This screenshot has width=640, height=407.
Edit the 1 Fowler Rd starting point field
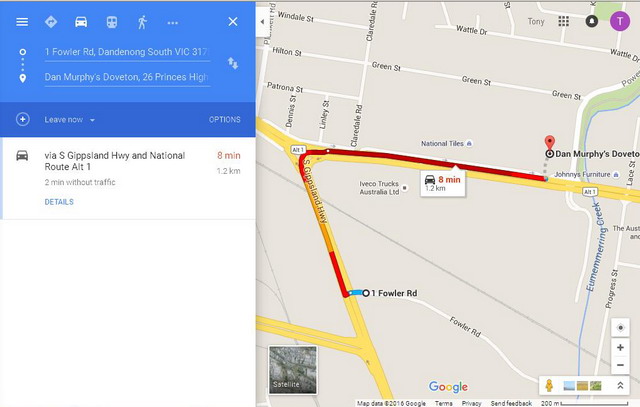coord(127,53)
